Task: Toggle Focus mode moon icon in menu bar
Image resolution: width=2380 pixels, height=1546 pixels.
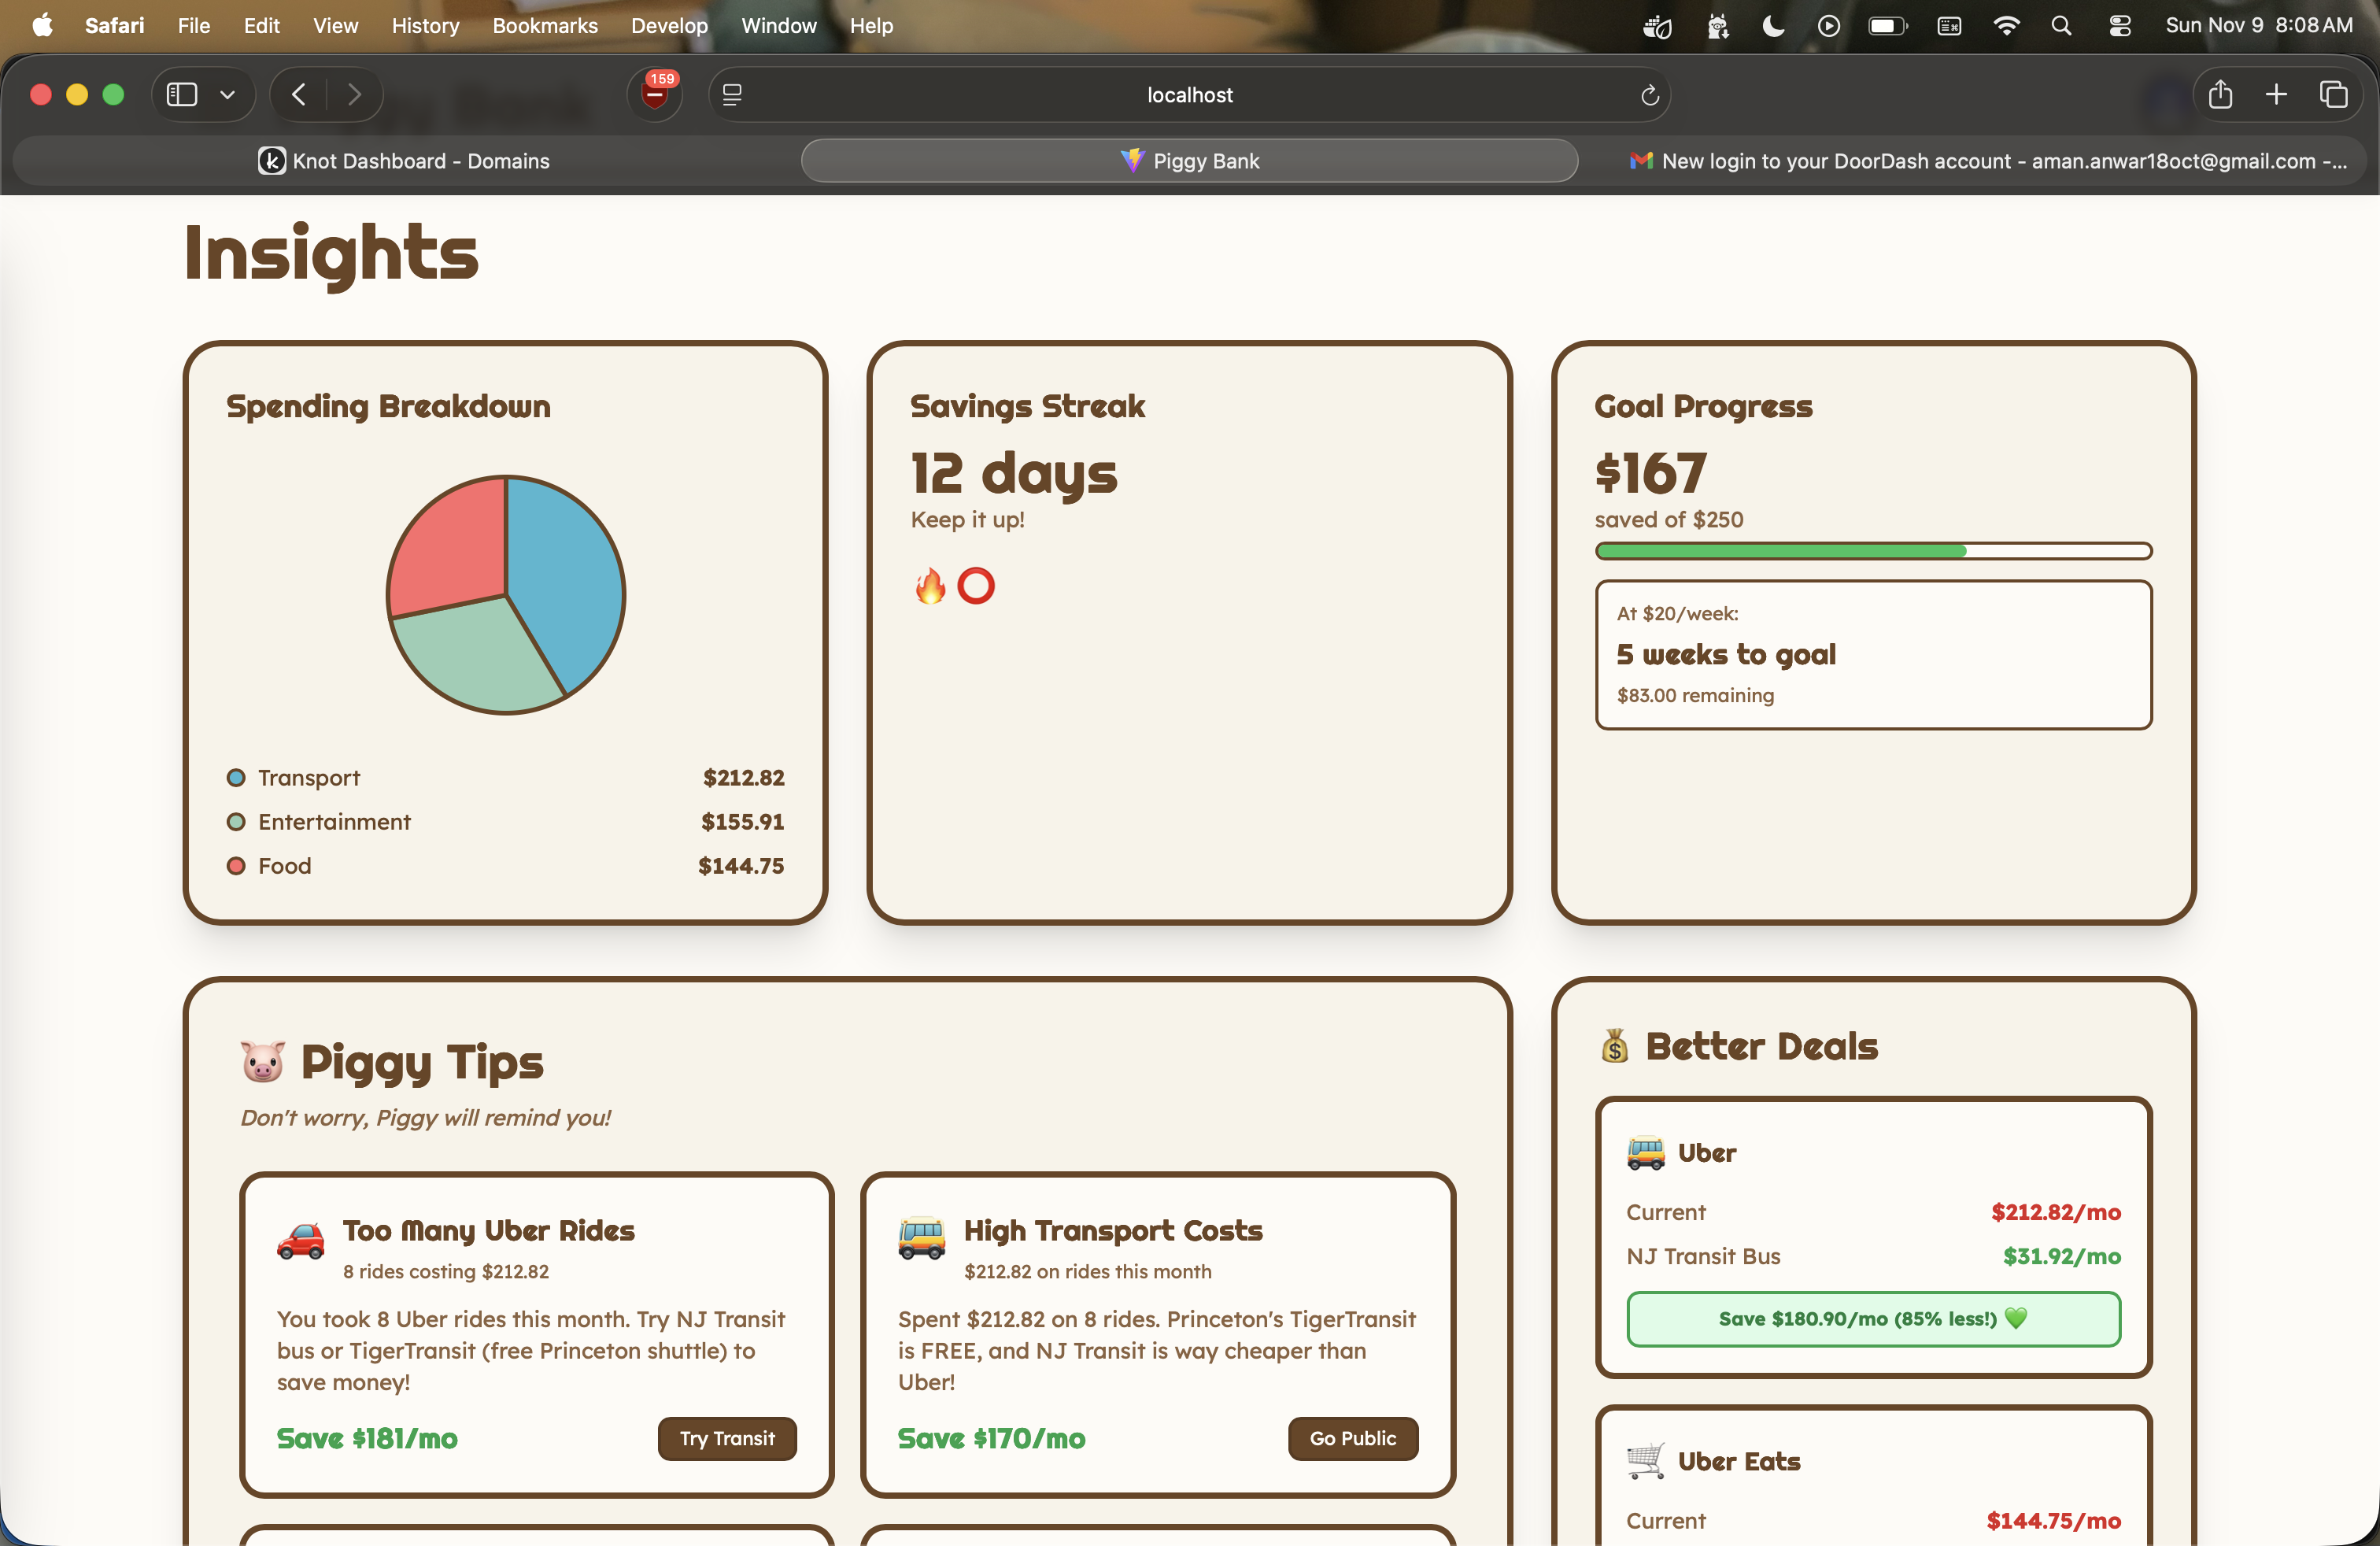Action: [1772, 26]
